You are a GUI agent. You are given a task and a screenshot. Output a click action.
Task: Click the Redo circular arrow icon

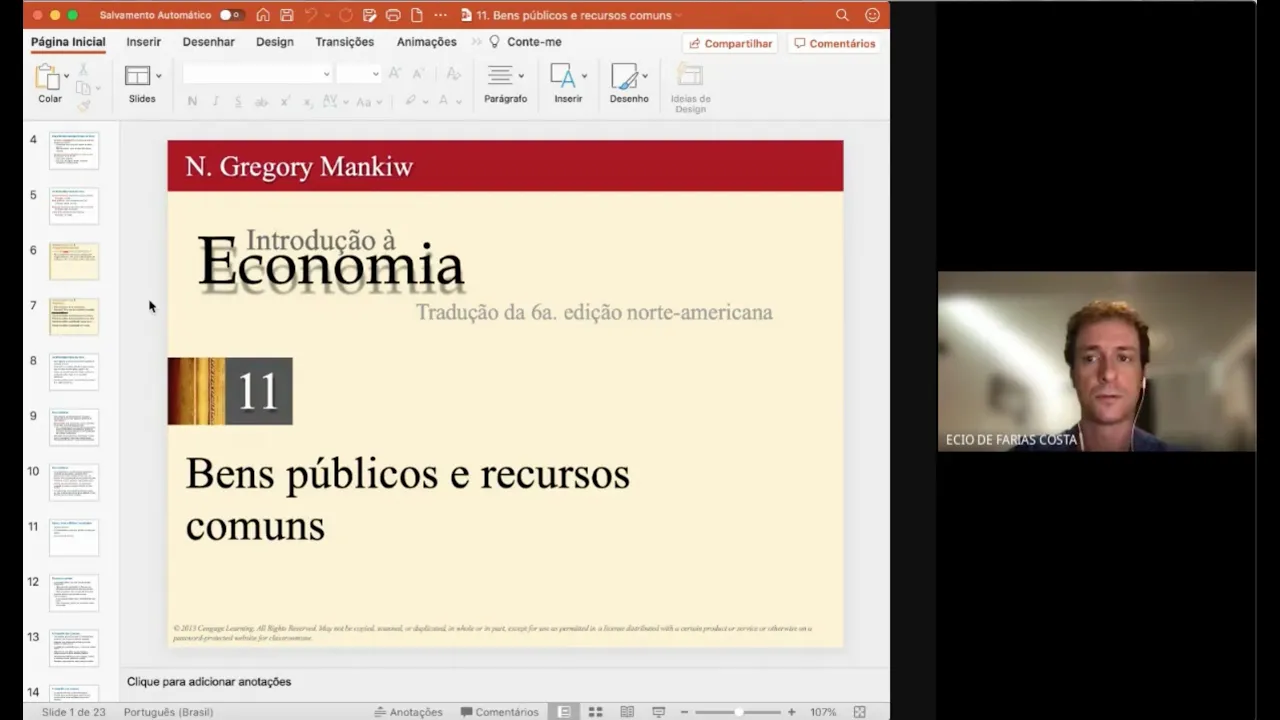click(x=346, y=15)
